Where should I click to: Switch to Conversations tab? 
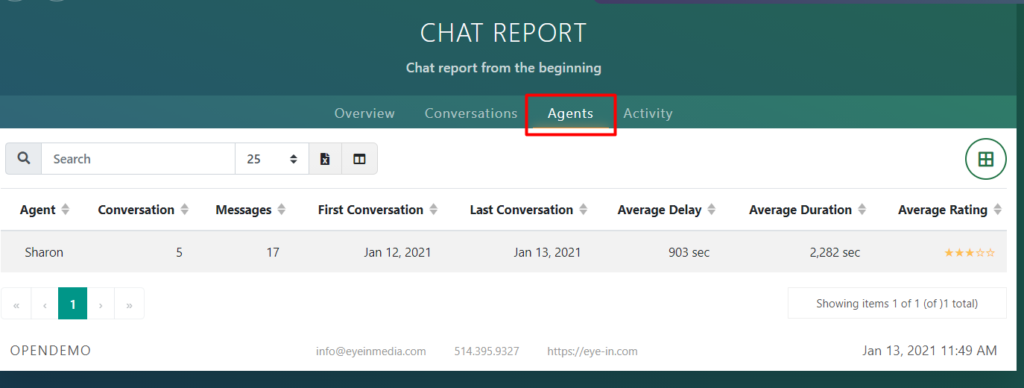[471, 114]
